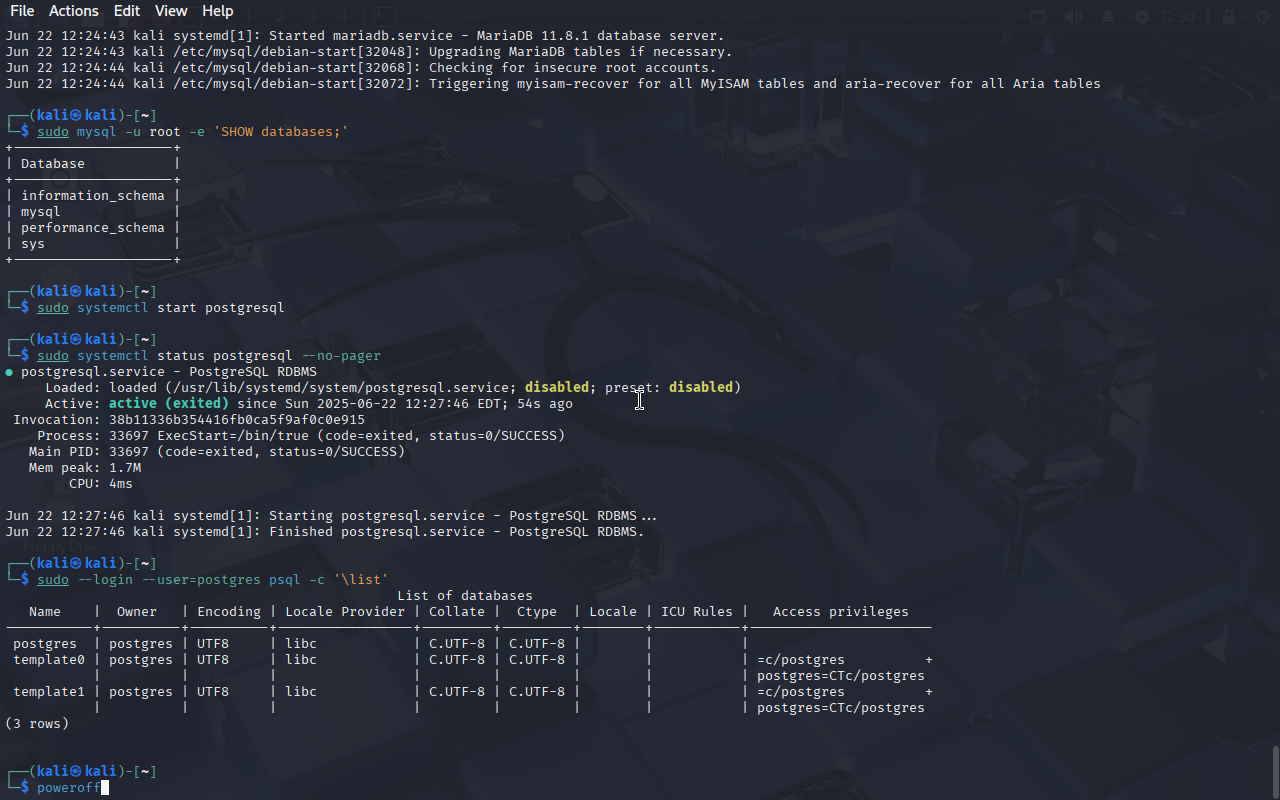The image size is (1280, 800).
Task: Open the View menu
Action: click(171, 11)
